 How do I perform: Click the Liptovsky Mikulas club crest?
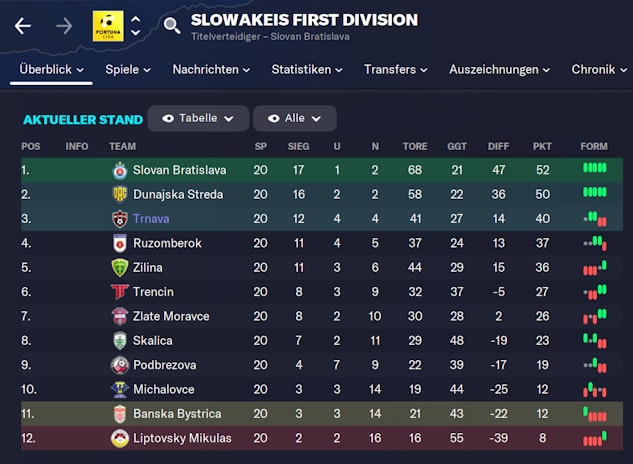(x=119, y=438)
